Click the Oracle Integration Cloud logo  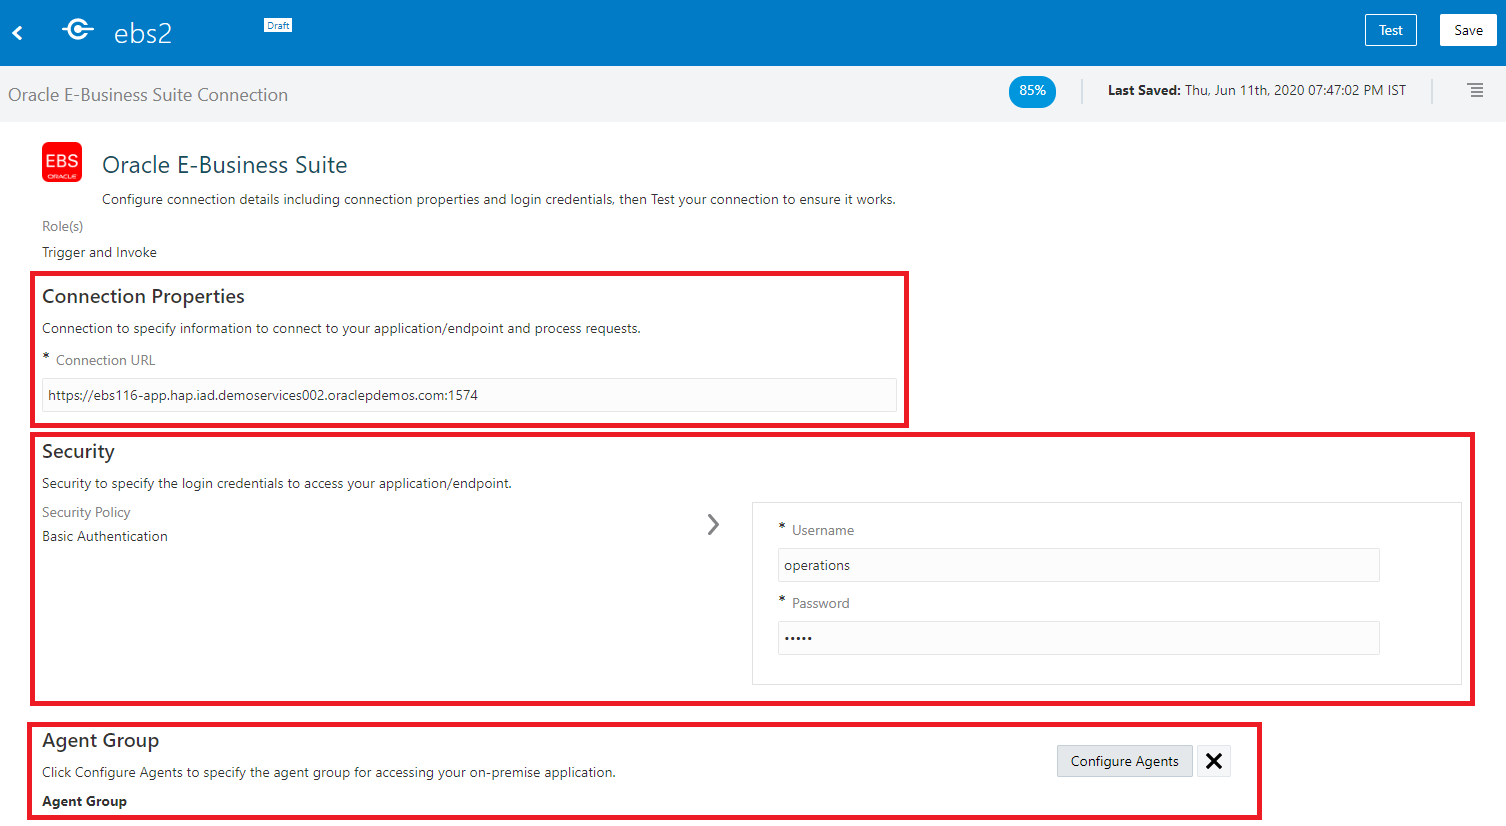point(78,29)
